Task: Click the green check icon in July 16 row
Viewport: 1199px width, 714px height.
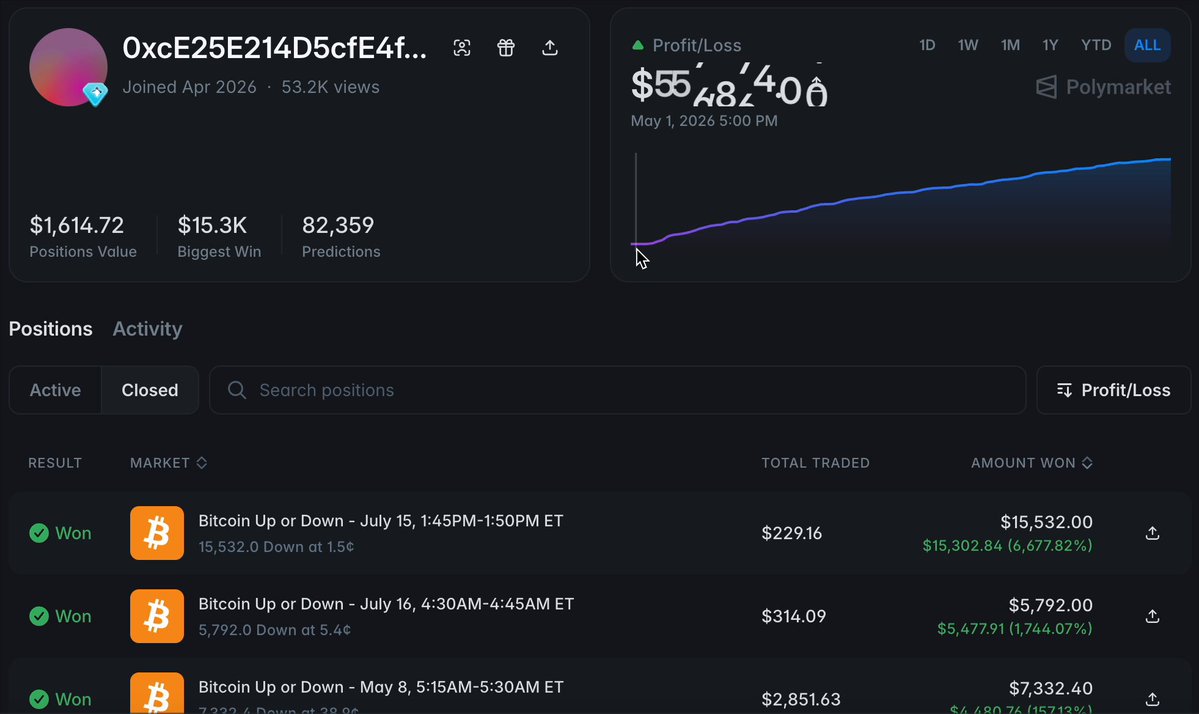Action: coord(39,616)
